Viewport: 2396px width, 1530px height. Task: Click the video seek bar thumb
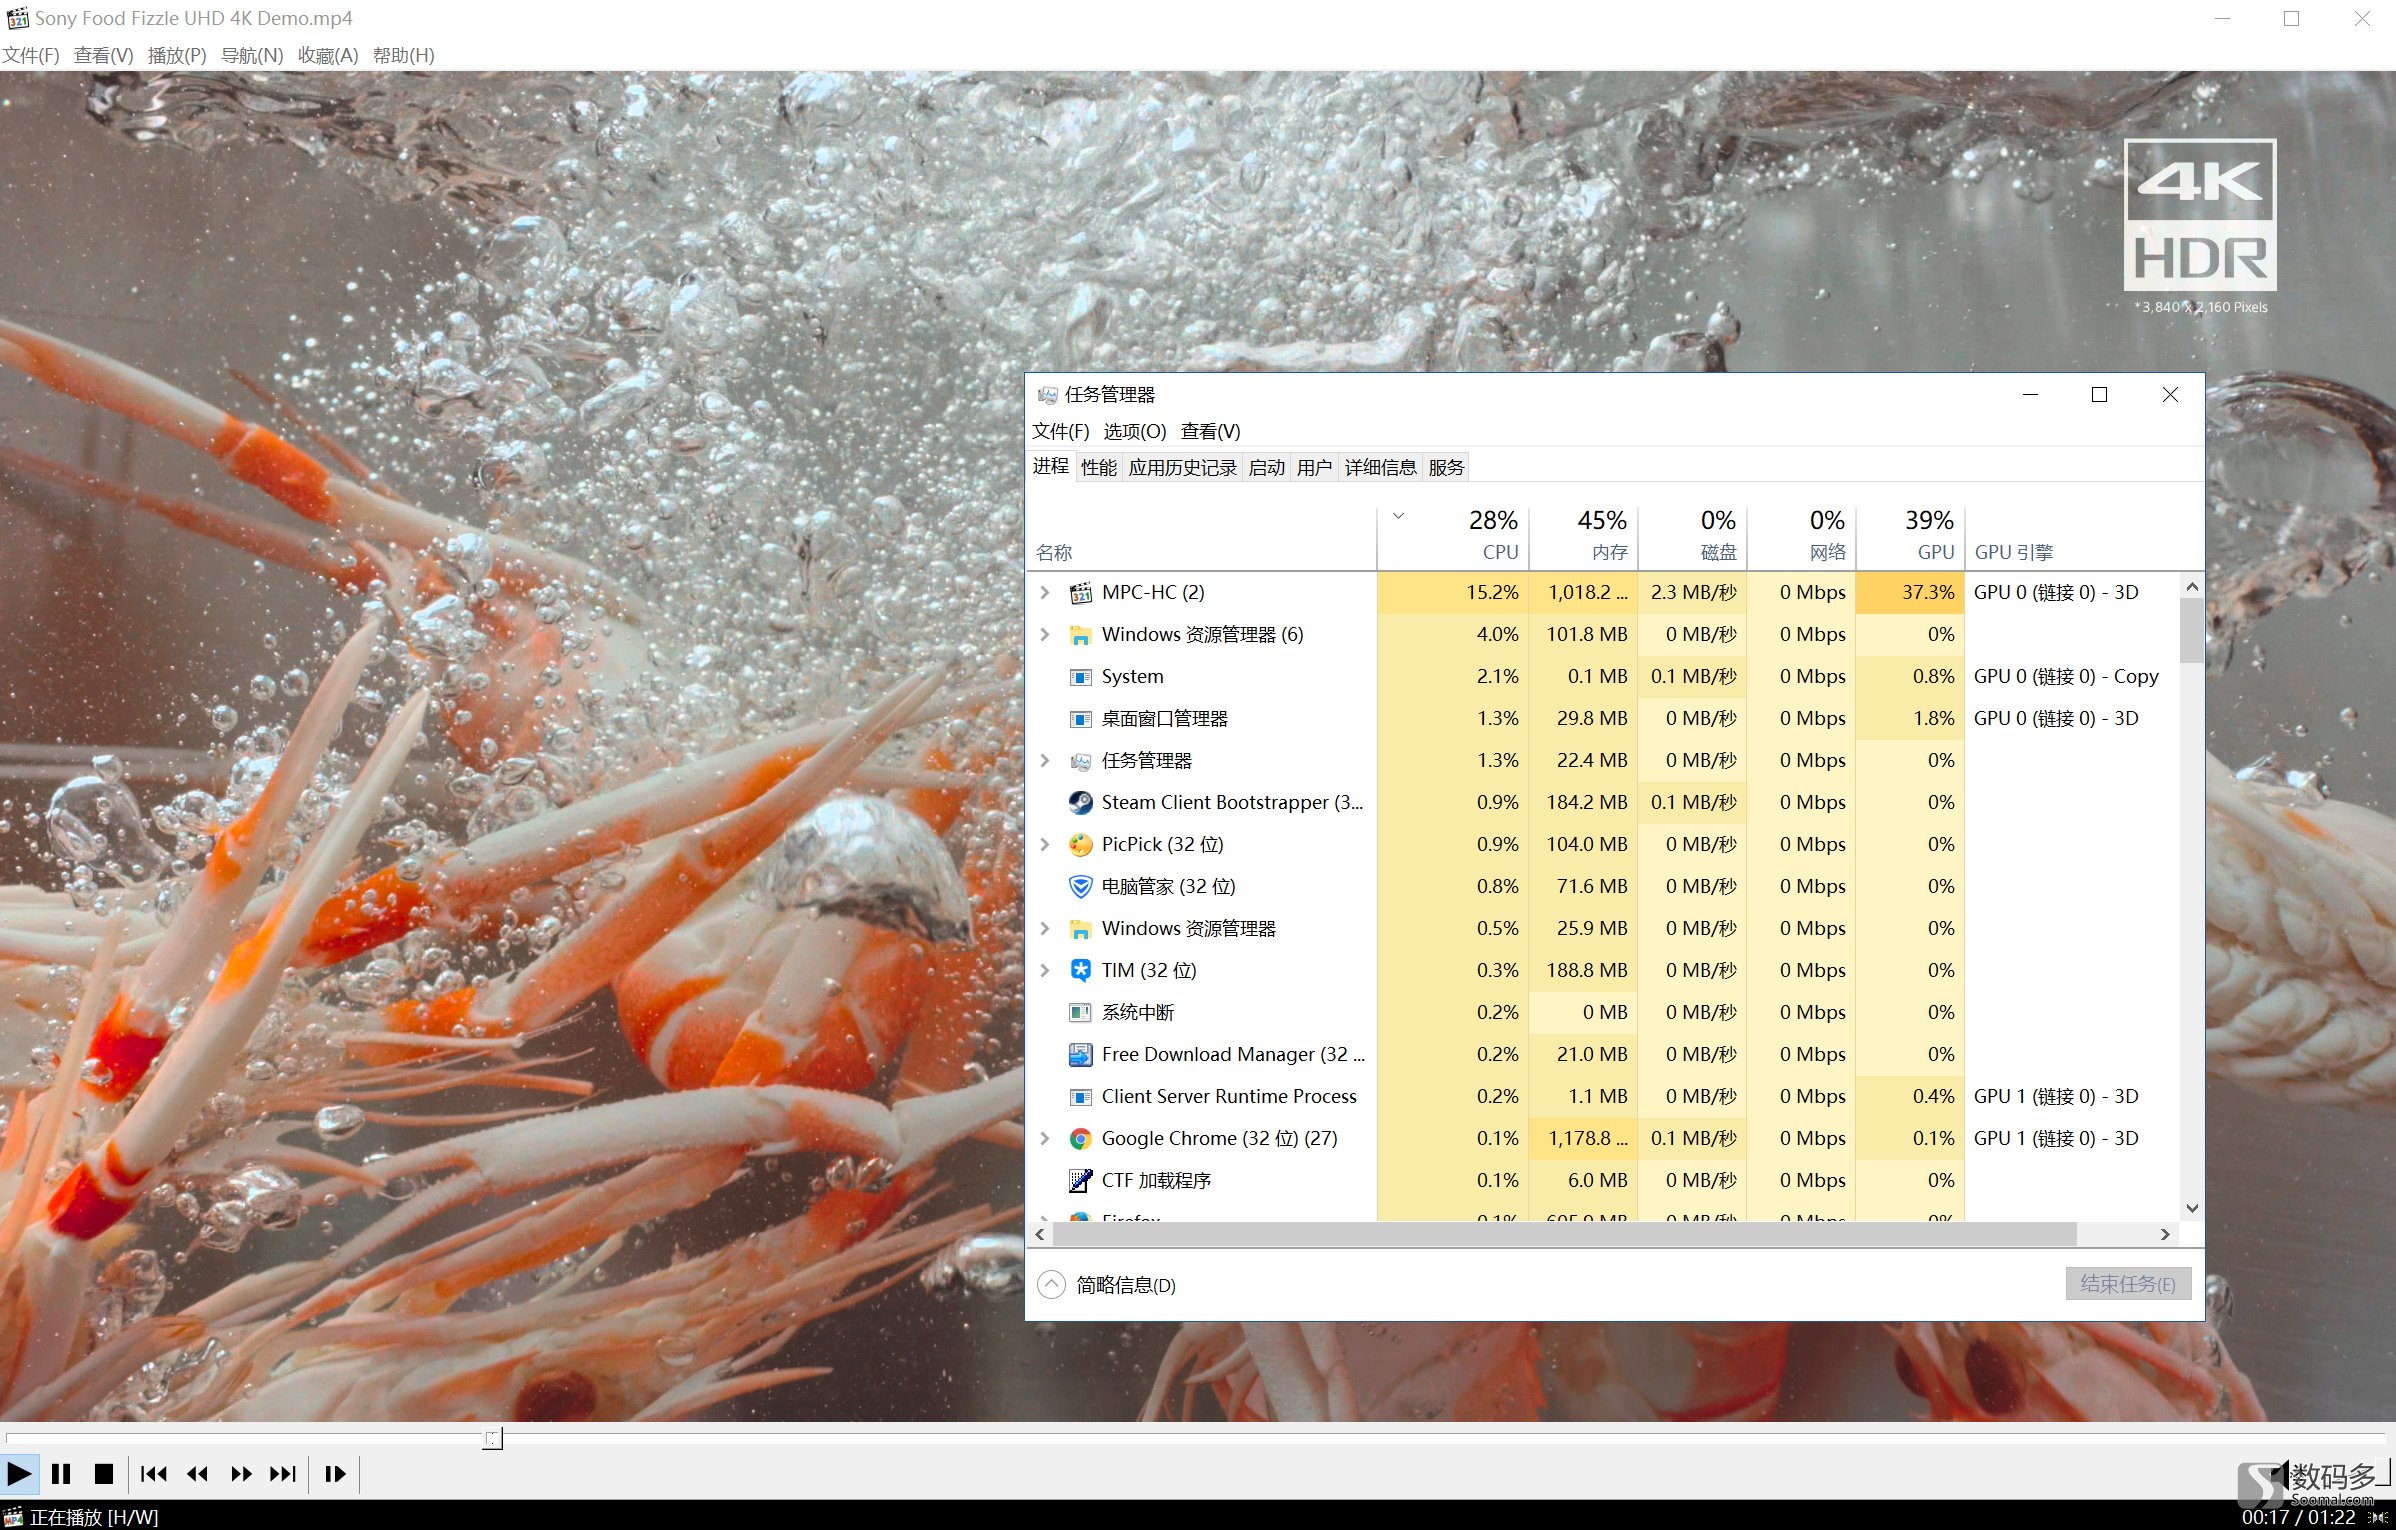click(x=492, y=1439)
